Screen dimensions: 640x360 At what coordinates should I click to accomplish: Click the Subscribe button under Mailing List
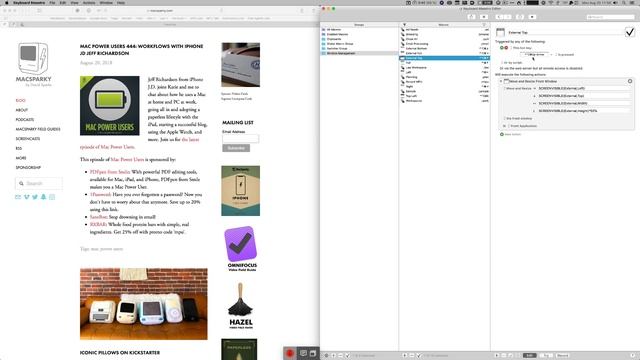(236, 148)
